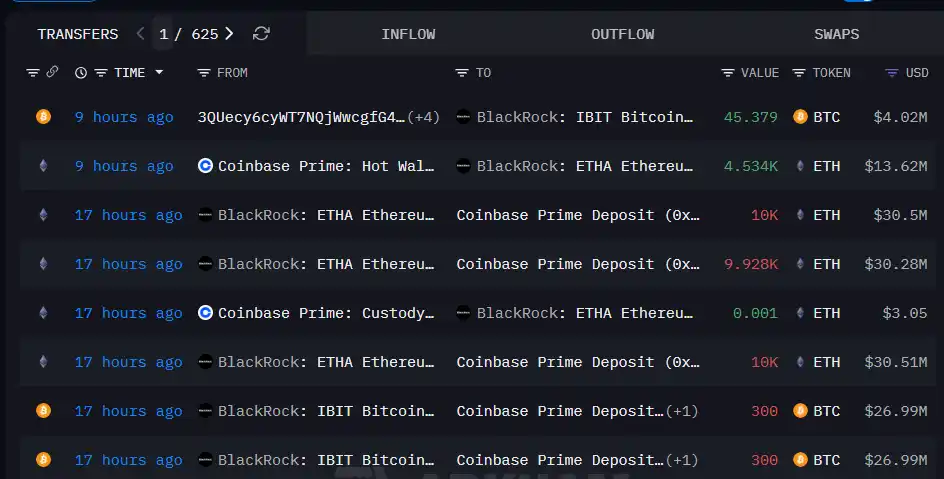
Task: Click the BlackRock logo beside ETHA in $3.05 row
Action: [463, 313]
